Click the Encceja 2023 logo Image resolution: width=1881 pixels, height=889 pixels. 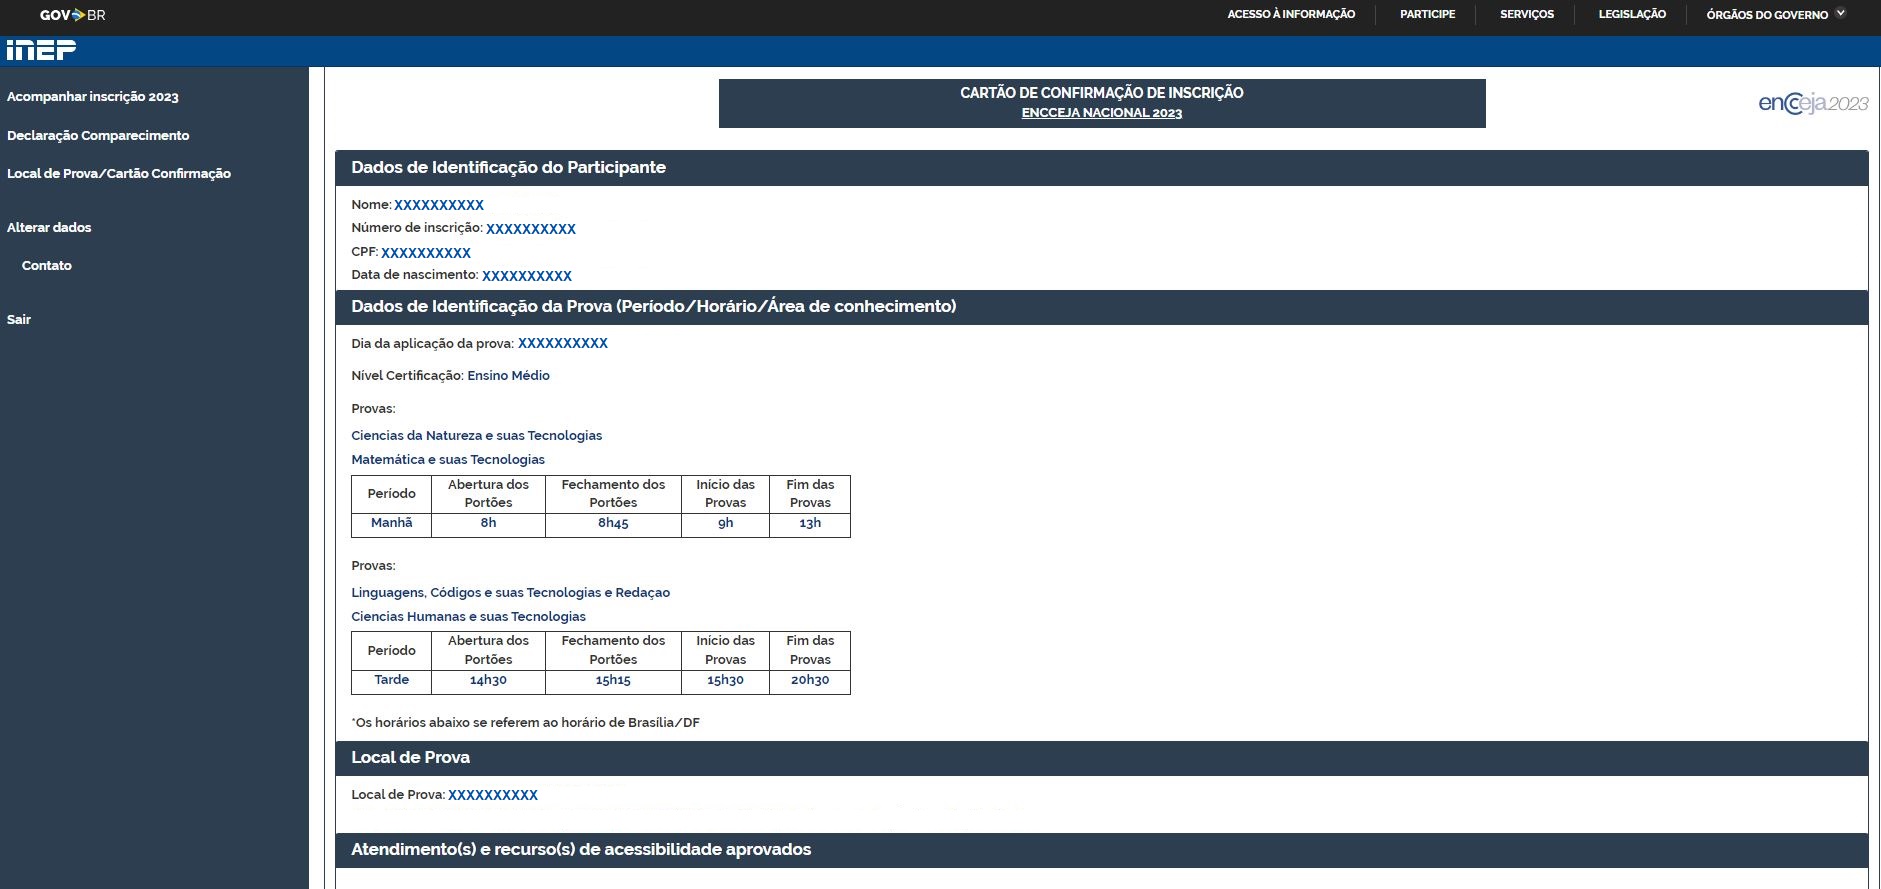coord(1812,103)
